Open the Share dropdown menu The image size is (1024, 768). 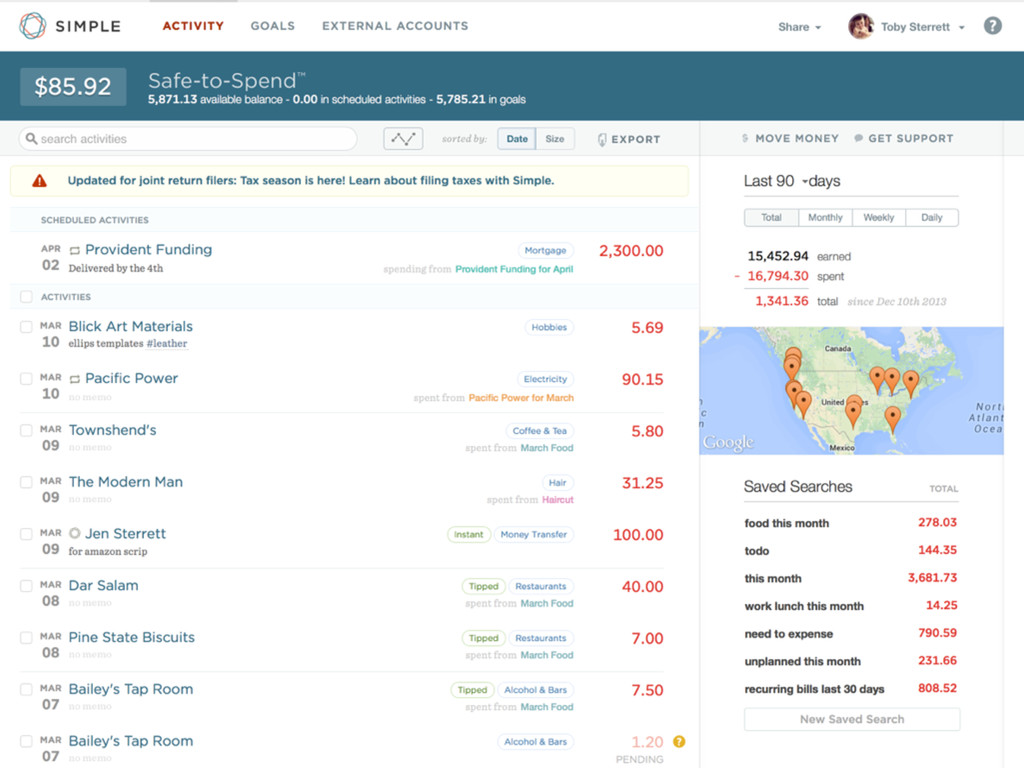coord(799,27)
